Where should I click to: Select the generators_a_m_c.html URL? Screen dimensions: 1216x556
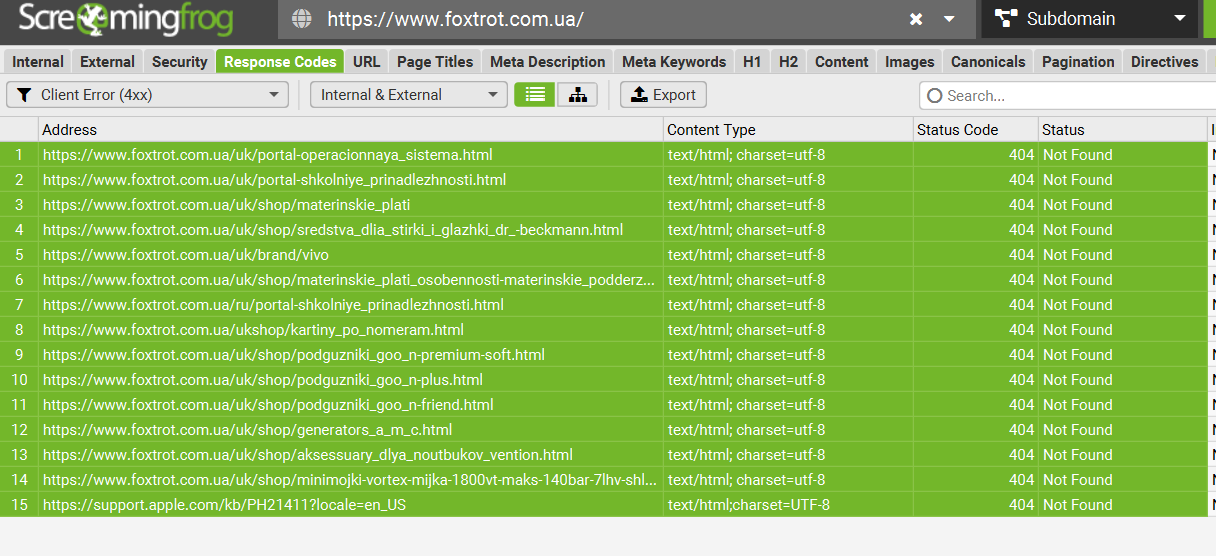click(x=247, y=430)
